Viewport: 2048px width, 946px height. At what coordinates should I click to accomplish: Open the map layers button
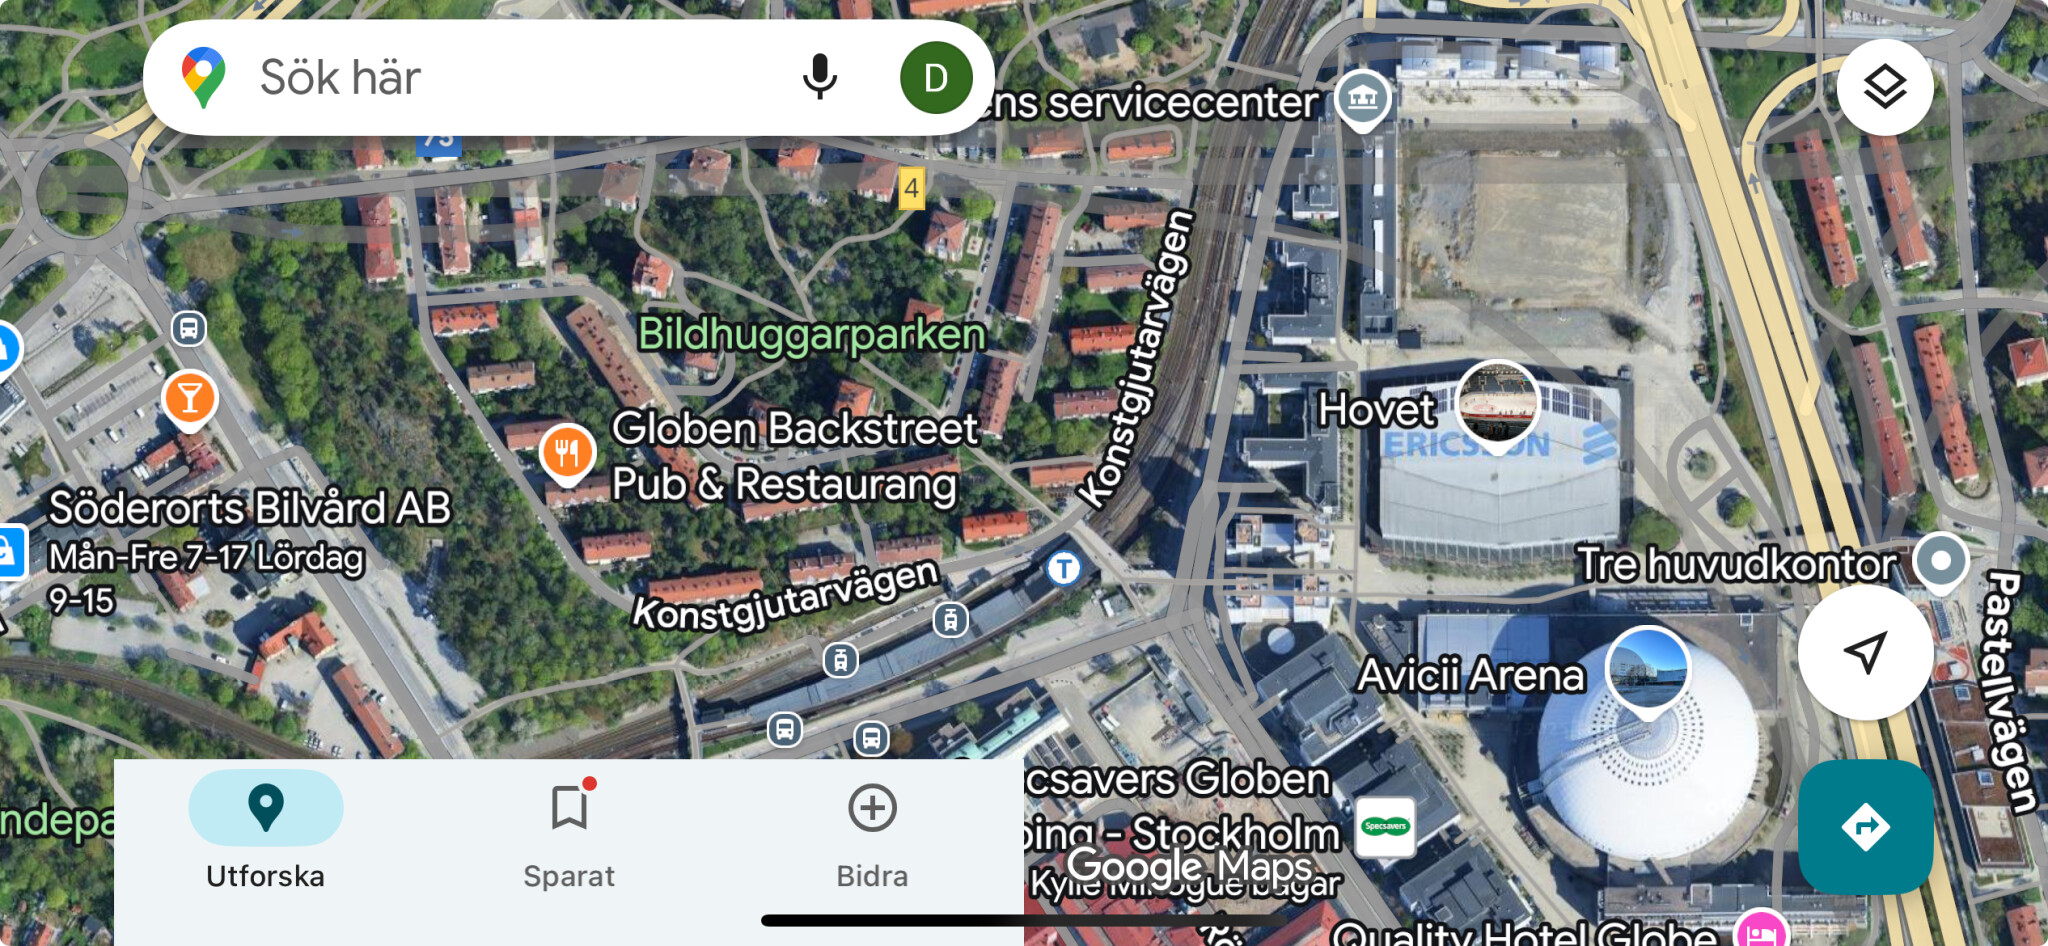pyautogui.click(x=1885, y=87)
